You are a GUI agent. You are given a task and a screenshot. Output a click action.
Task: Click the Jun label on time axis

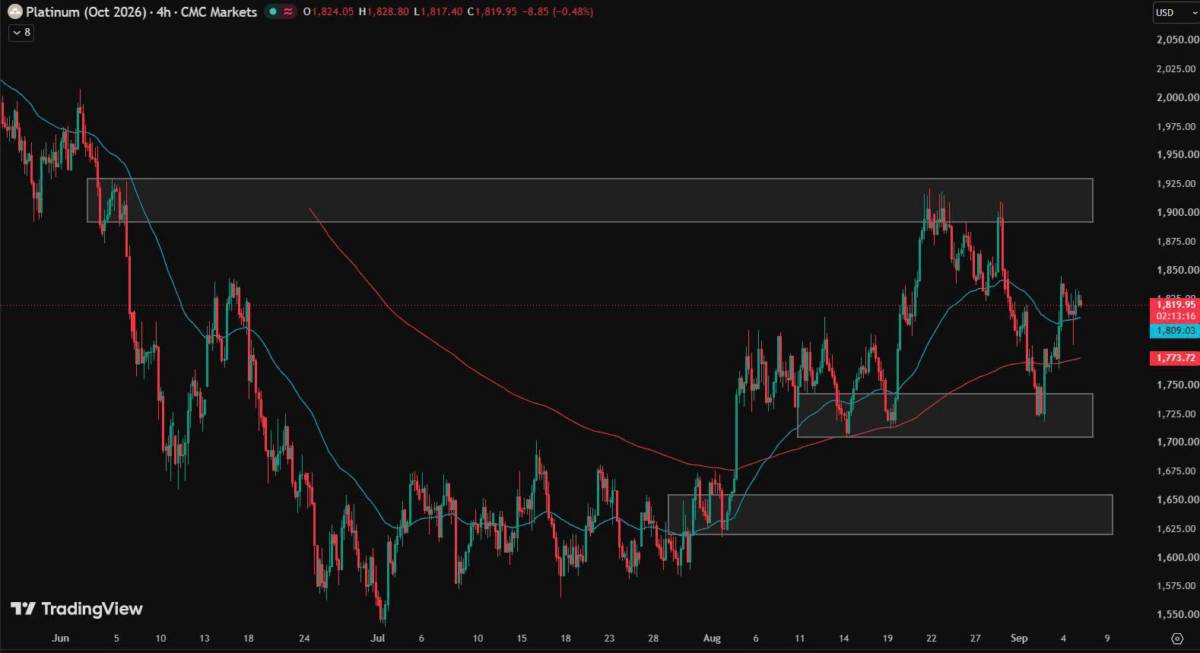(59, 637)
